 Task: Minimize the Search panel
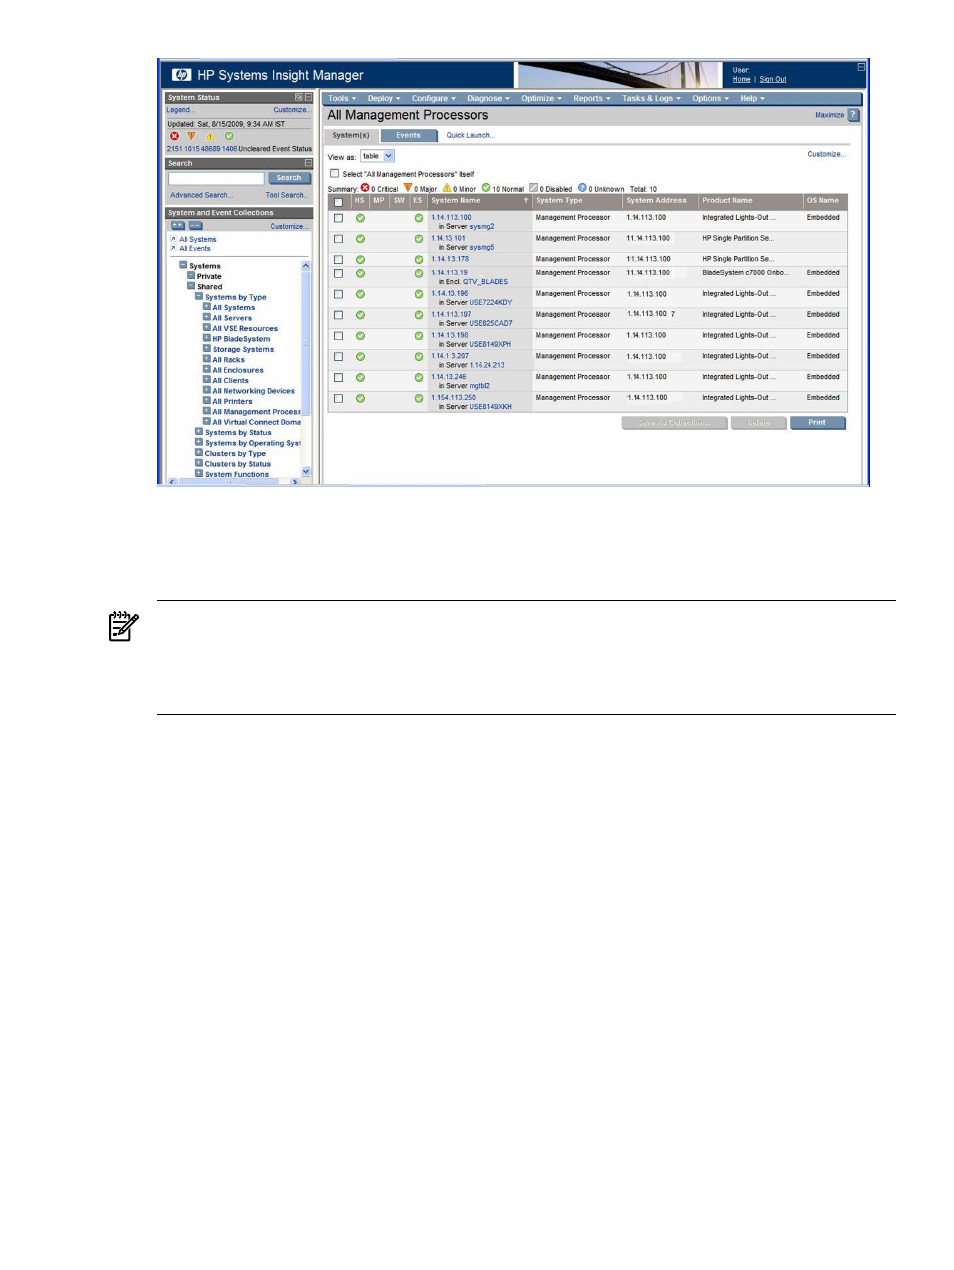[x=308, y=163]
